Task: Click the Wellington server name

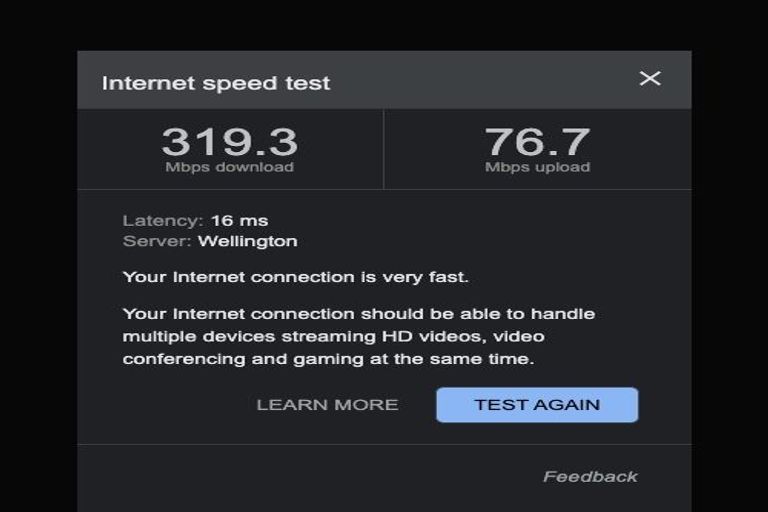Action: [x=247, y=241]
